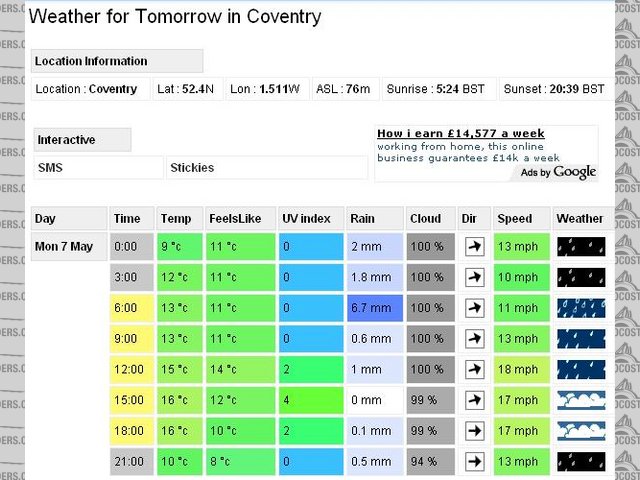
Task: Select the Mon 7 May day cell
Action: click(69, 246)
